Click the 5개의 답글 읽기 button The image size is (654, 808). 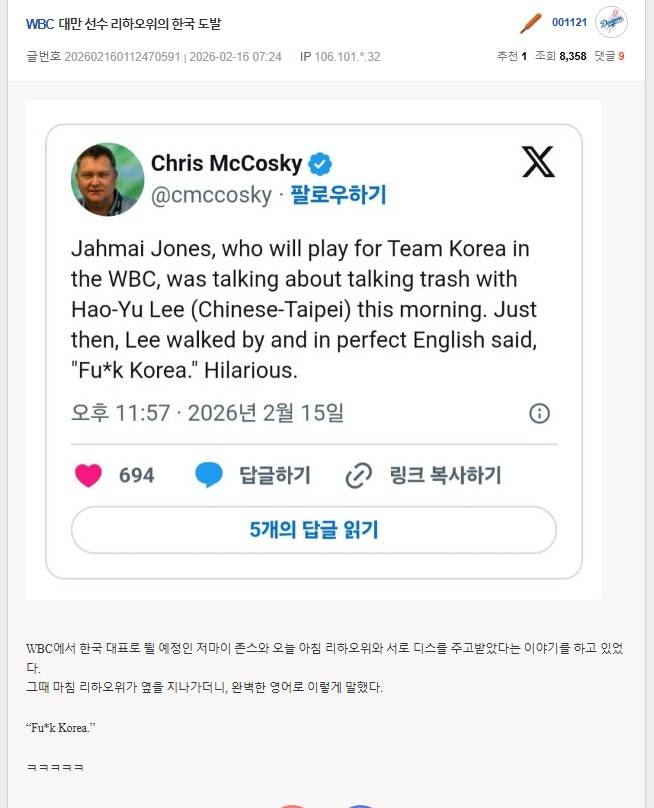314,530
